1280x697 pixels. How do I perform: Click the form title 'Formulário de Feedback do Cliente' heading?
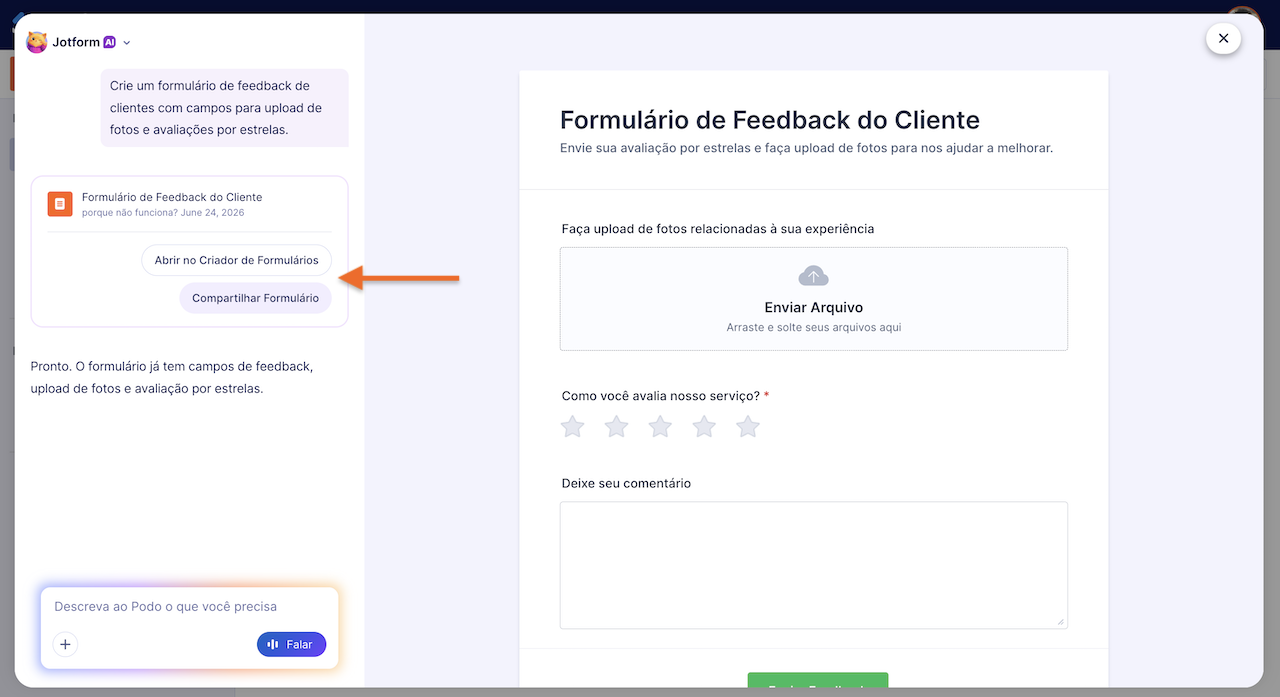coord(770,120)
